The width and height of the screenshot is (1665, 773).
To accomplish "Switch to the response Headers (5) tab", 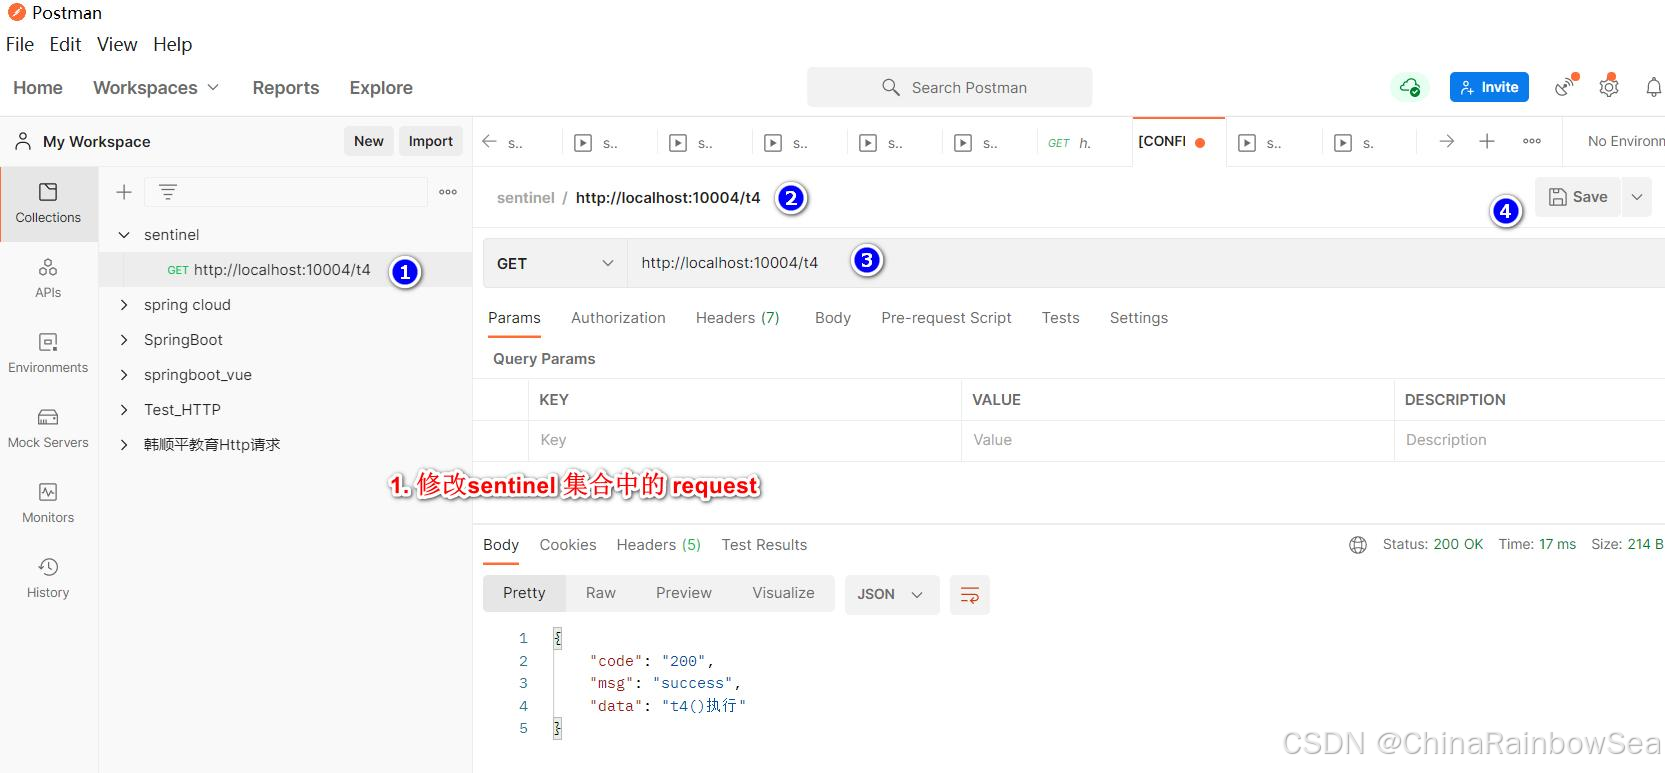I will pyautogui.click(x=658, y=545).
